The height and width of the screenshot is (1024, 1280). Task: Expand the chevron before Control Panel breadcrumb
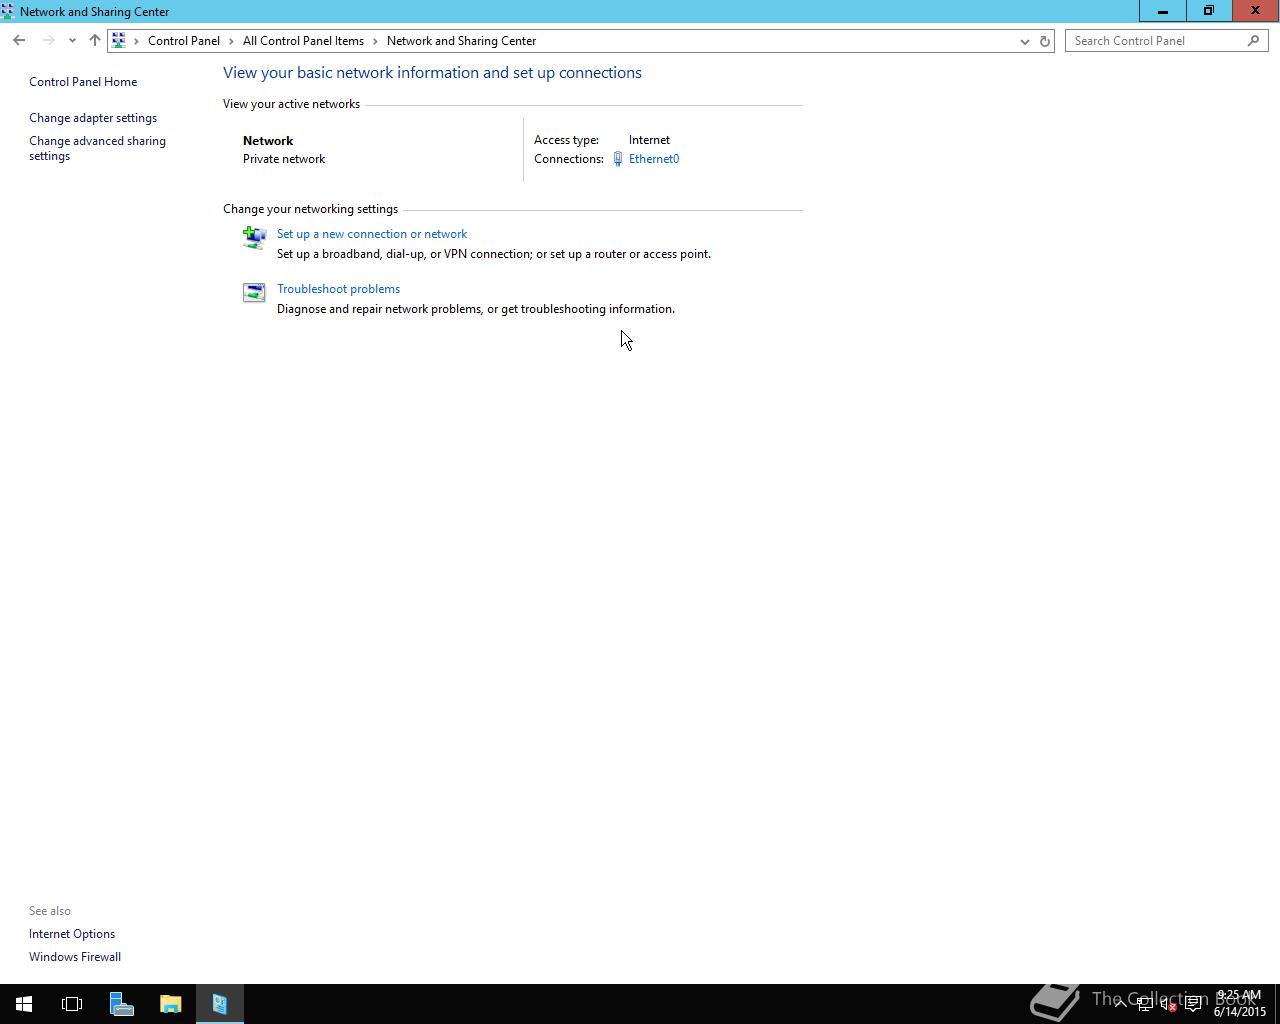coord(137,41)
